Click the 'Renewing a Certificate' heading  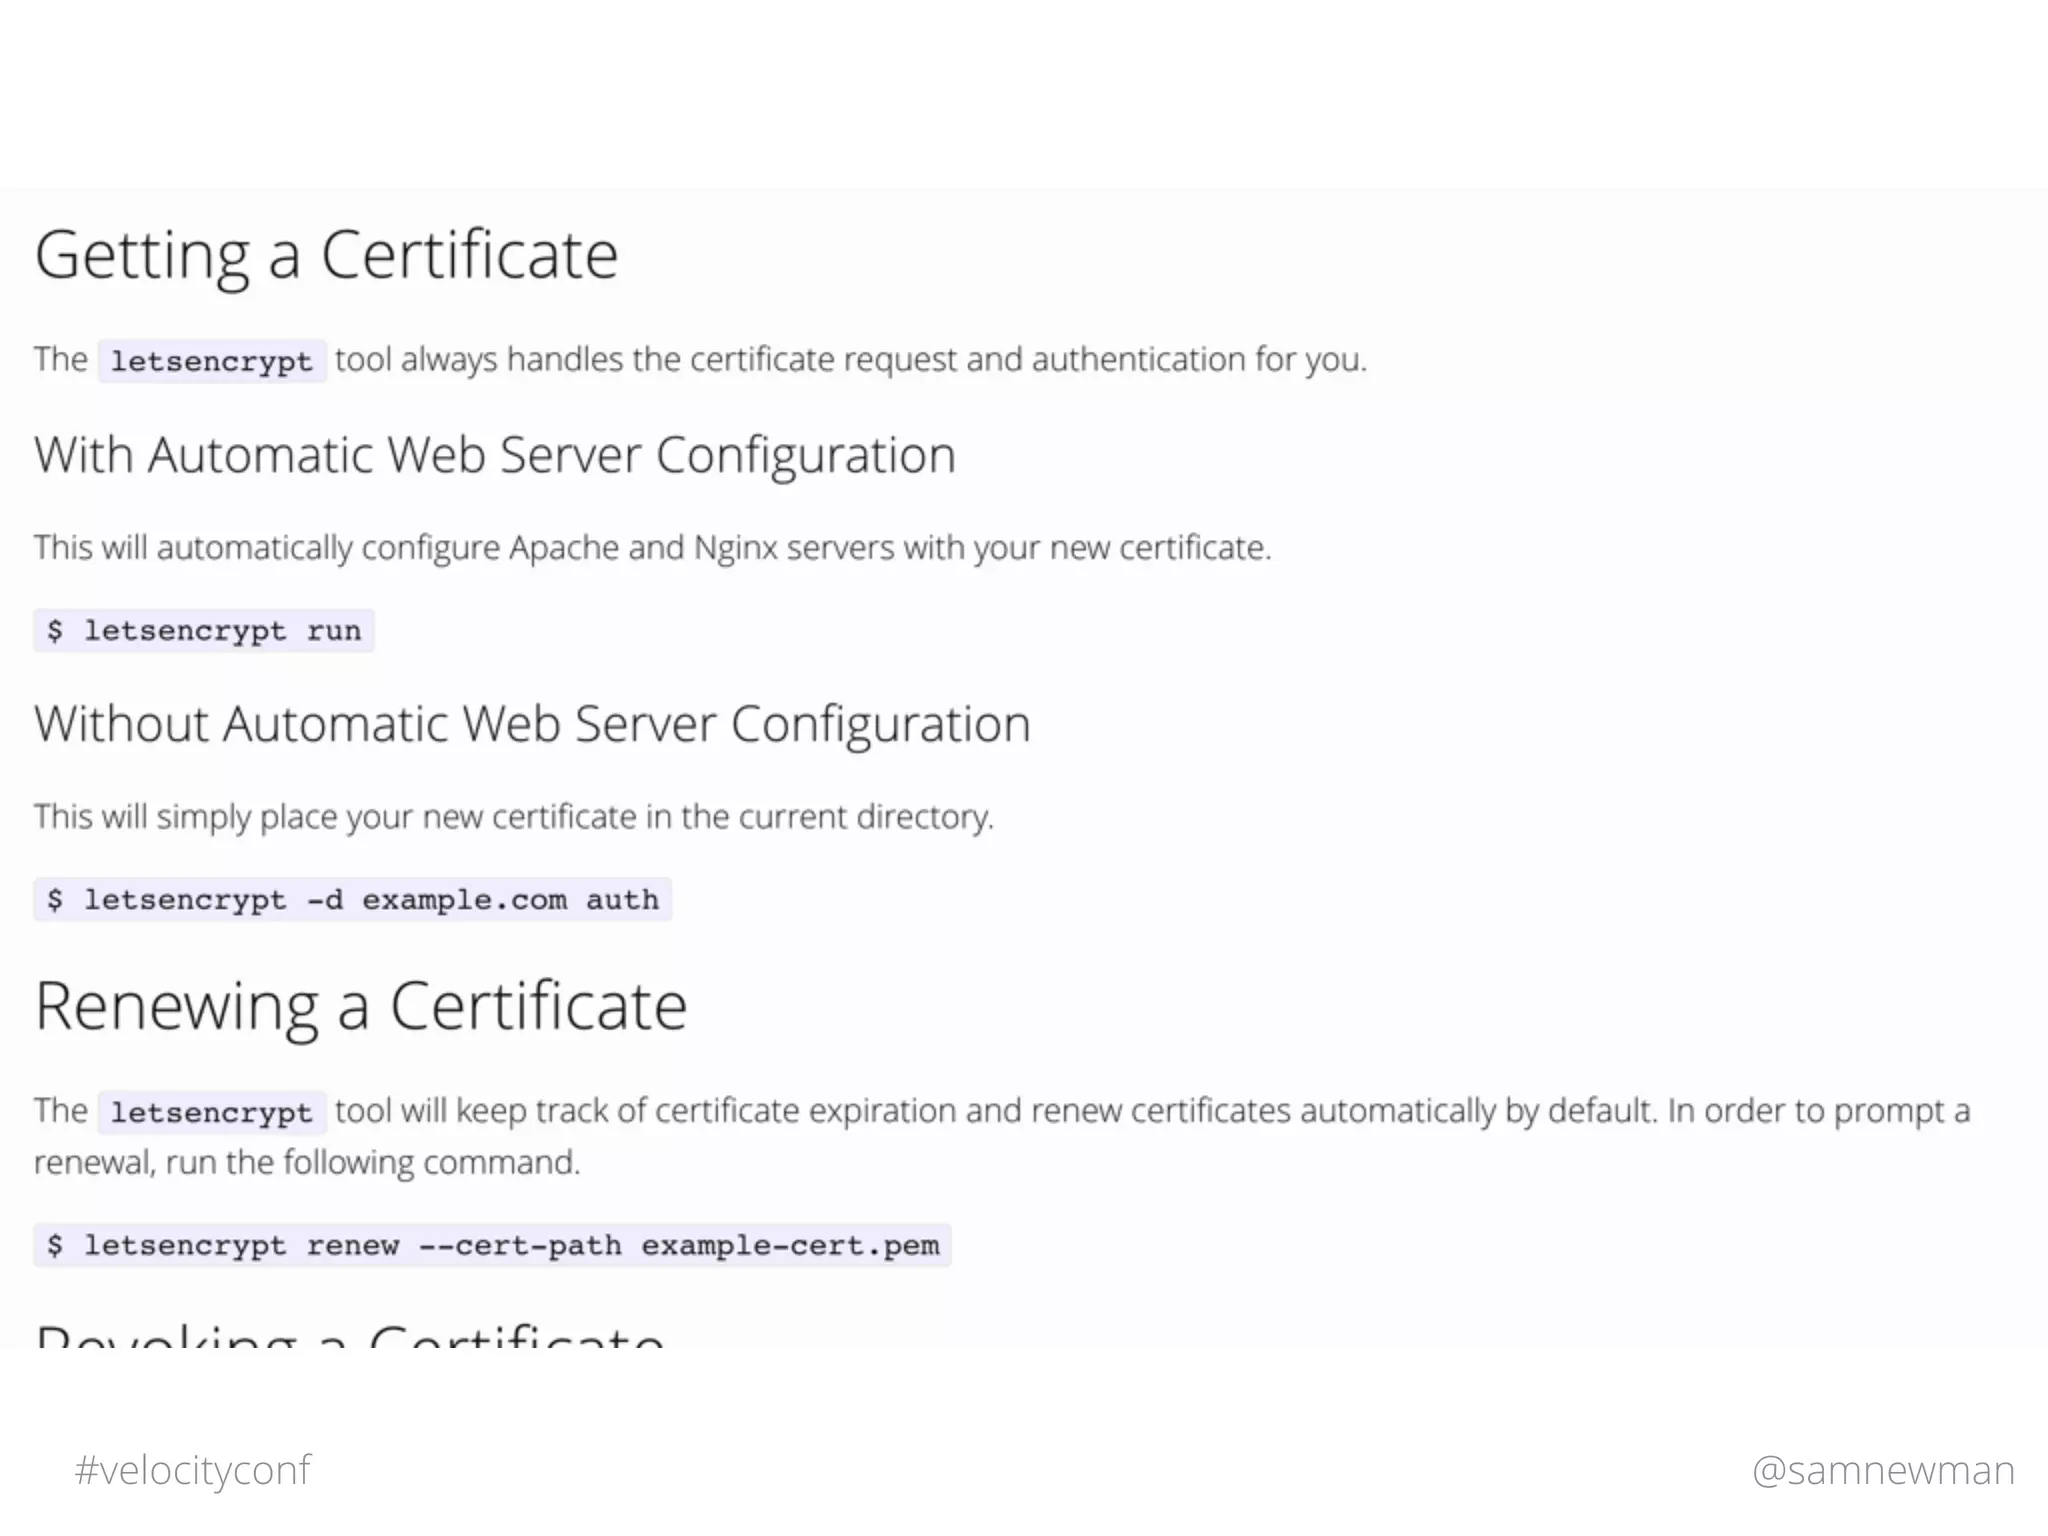(x=360, y=1006)
